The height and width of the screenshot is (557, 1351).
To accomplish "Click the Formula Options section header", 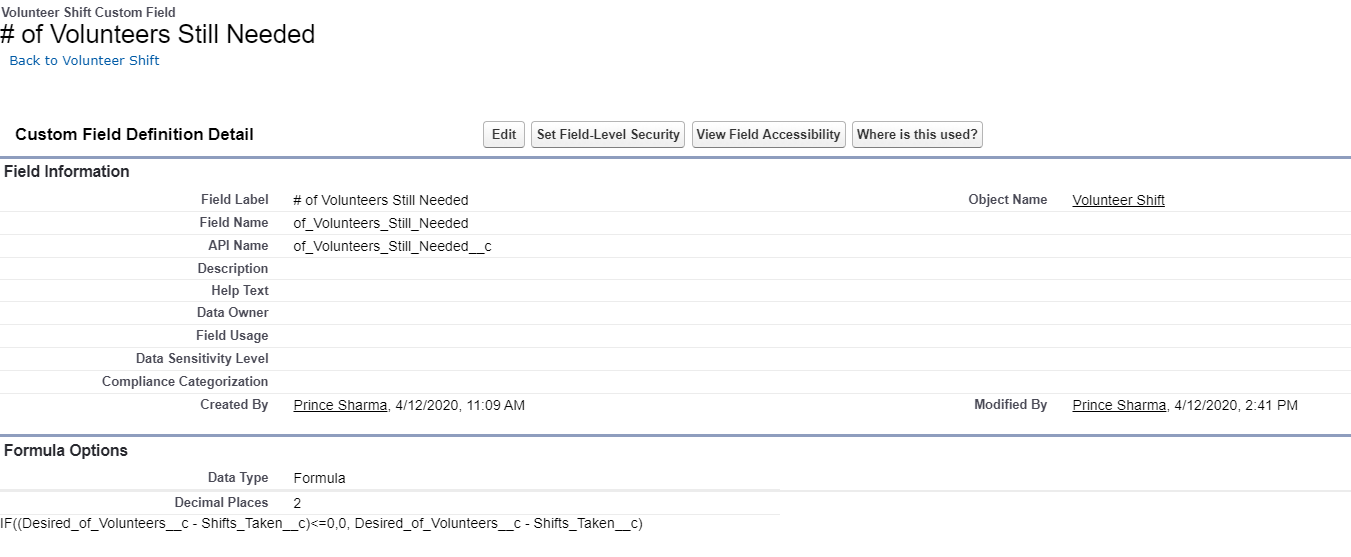I will tap(66, 451).
